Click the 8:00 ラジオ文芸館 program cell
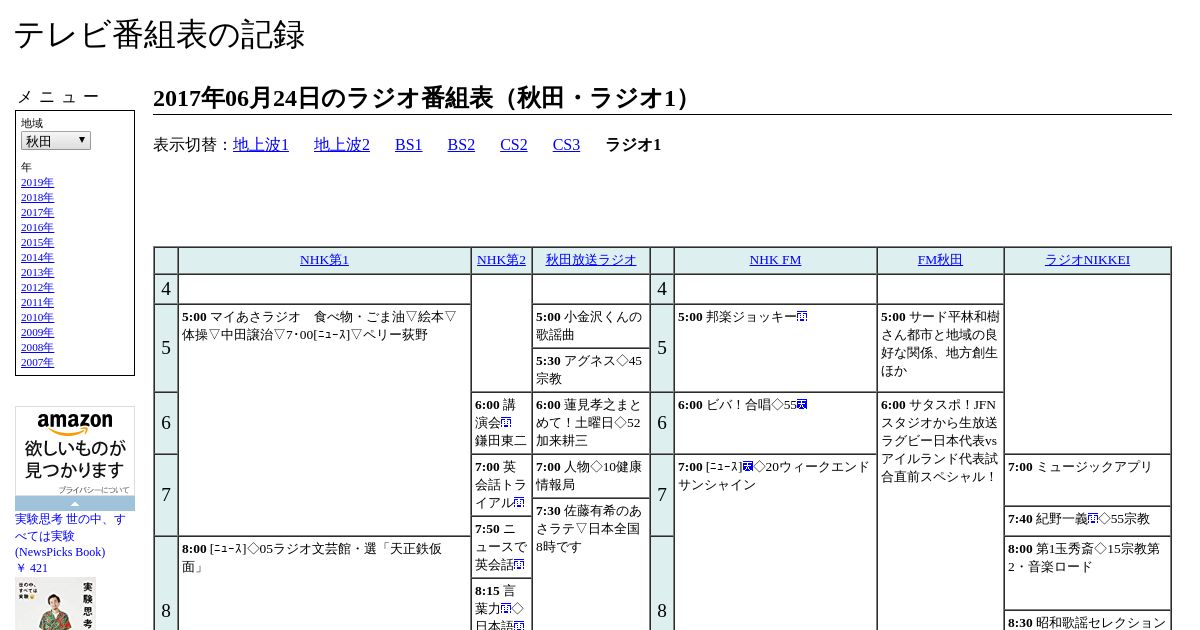 pyautogui.click(x=324, y=584)
